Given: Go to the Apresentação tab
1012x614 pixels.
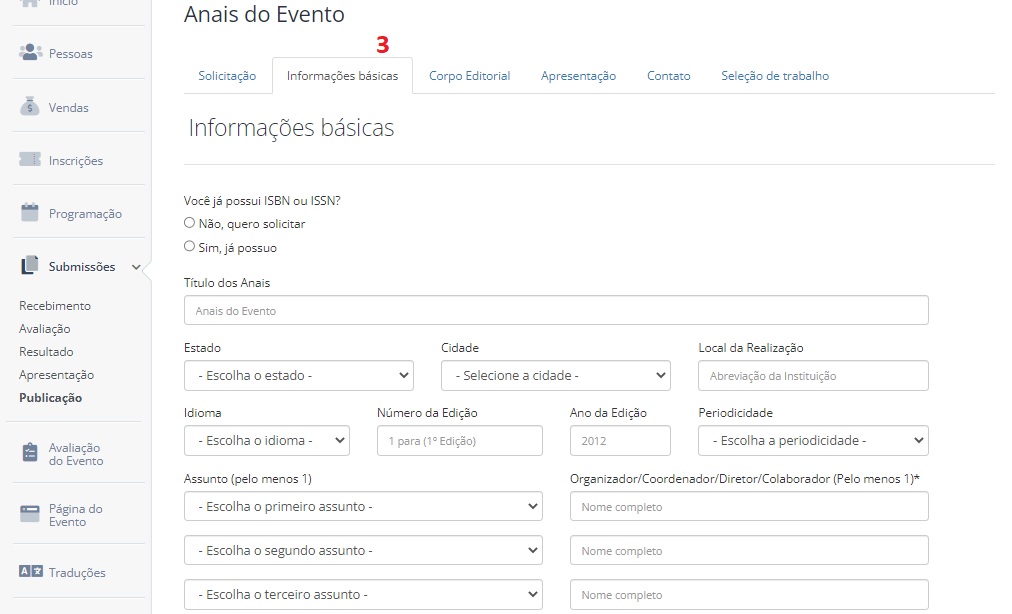Looking at the screenshot, I should pyautogui.click(x=578, y=76).
